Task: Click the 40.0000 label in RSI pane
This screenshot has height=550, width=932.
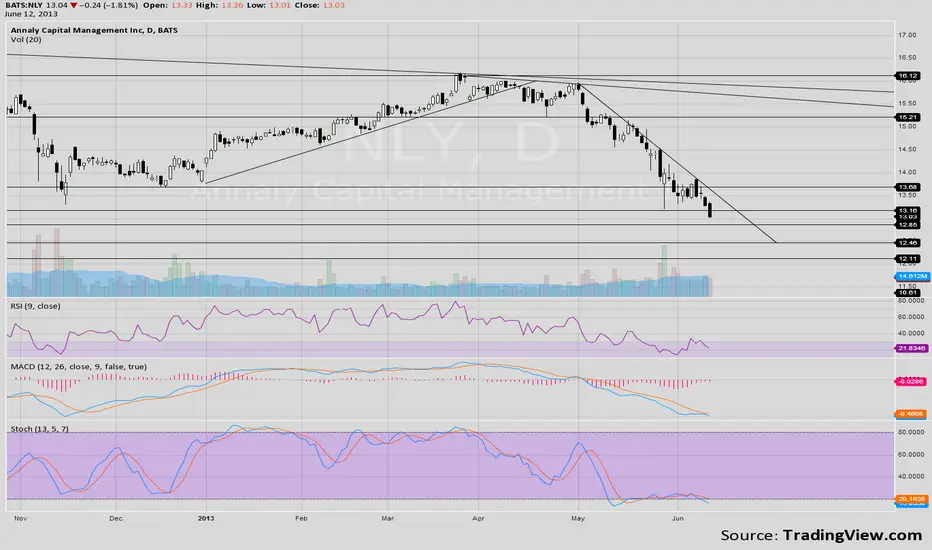Action: pyautogui.click(x=911, y=333)
